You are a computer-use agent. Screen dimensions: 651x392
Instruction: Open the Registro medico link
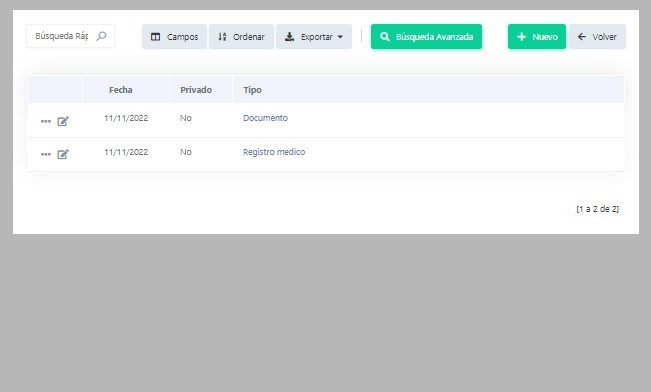point(274,152)
